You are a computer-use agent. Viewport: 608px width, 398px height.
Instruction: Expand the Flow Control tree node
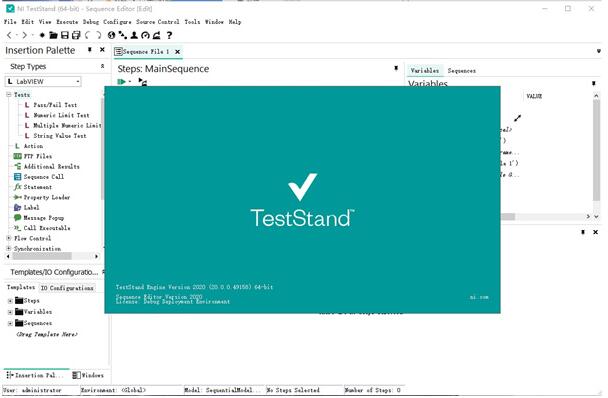click(x=9, y=238)
